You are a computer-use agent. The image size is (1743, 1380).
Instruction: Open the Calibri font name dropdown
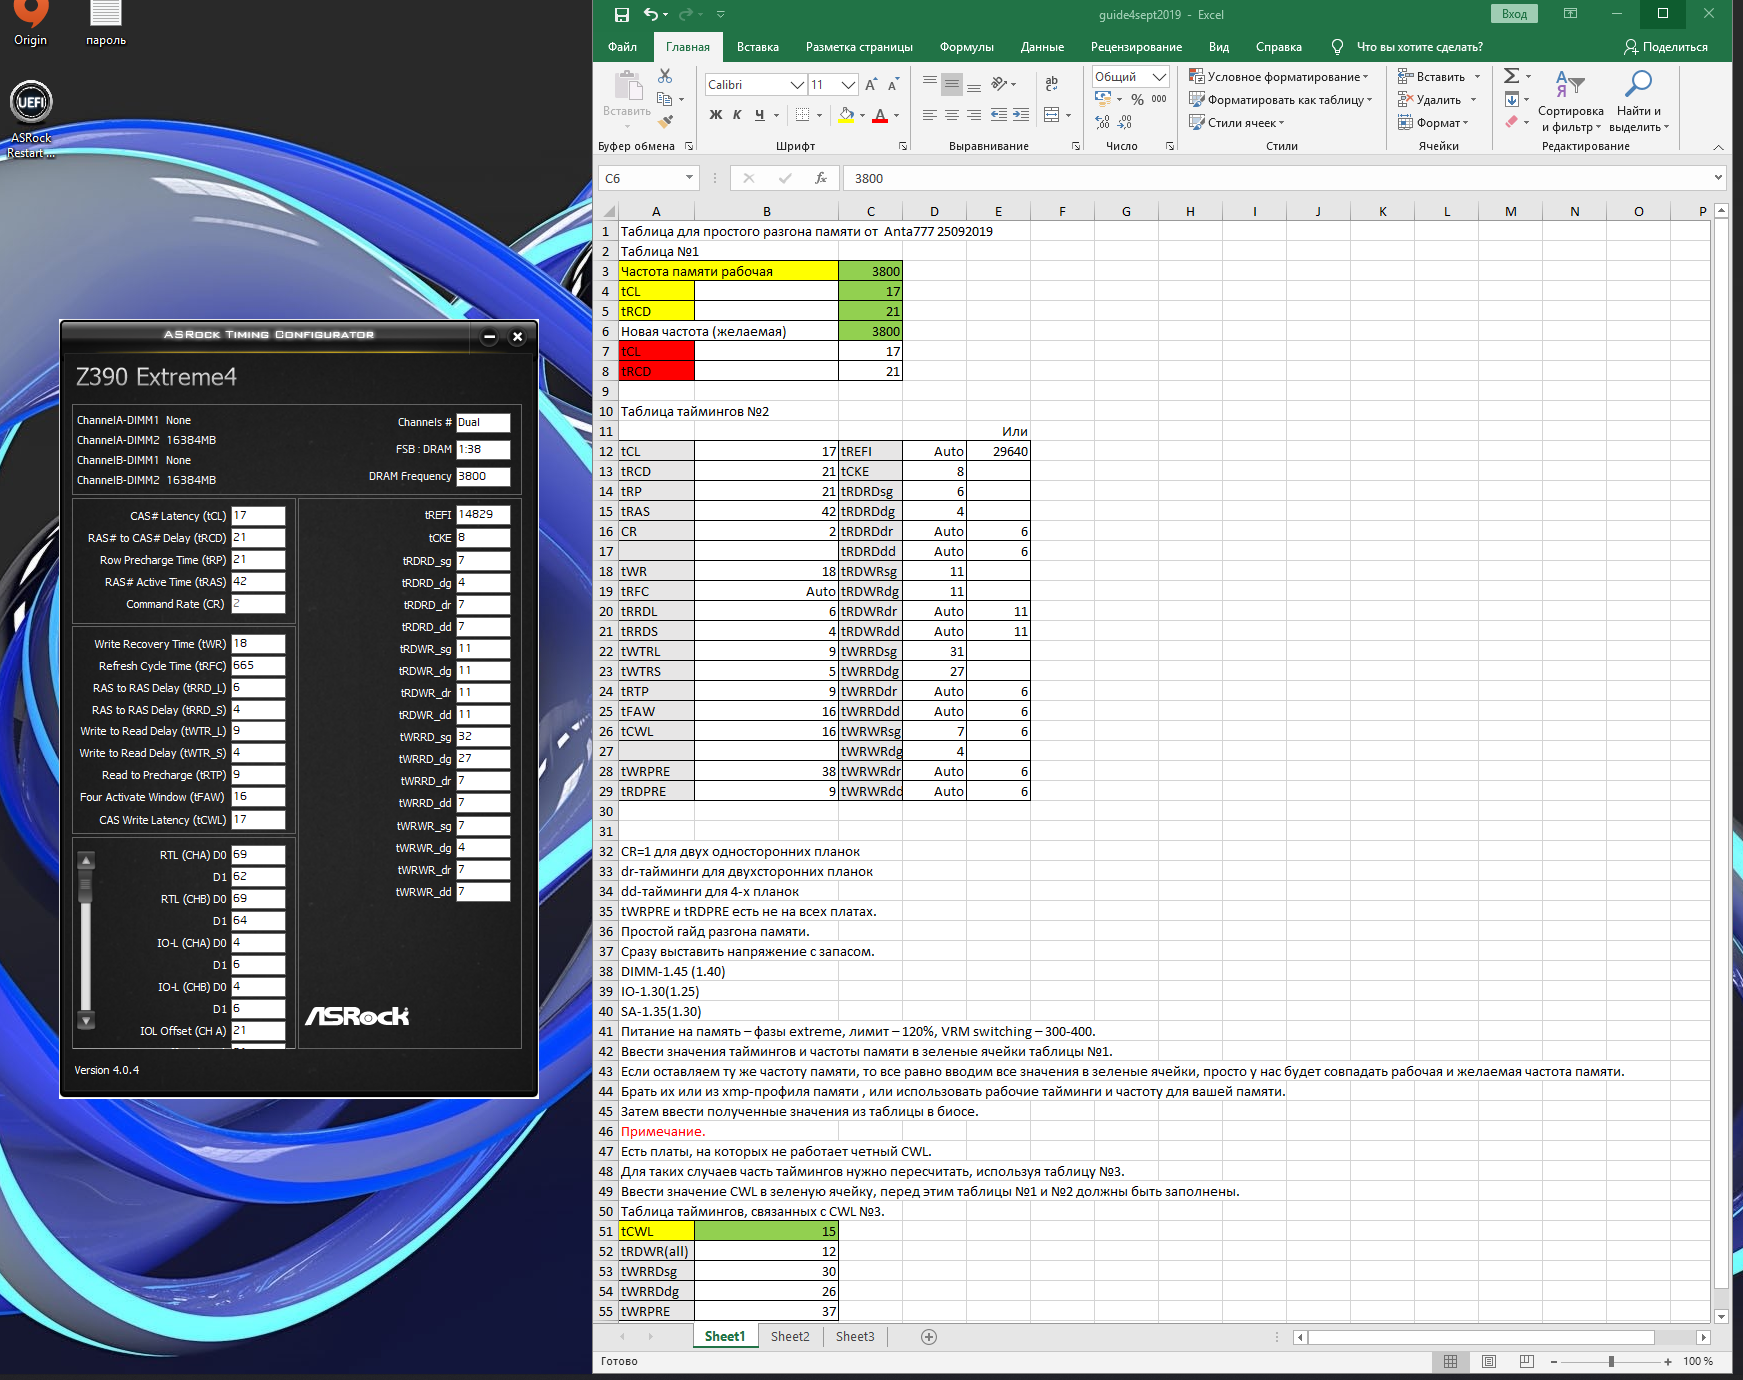click(x=797, y=85)
